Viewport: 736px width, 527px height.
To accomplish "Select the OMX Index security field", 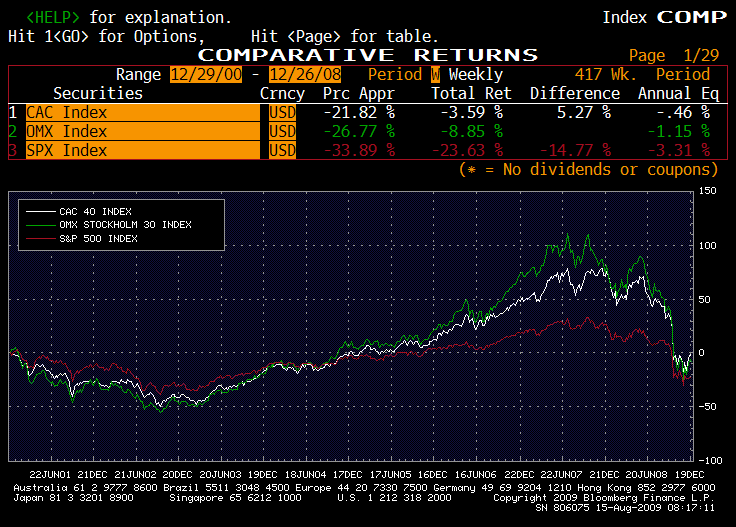I will click(x=143, y=131).
